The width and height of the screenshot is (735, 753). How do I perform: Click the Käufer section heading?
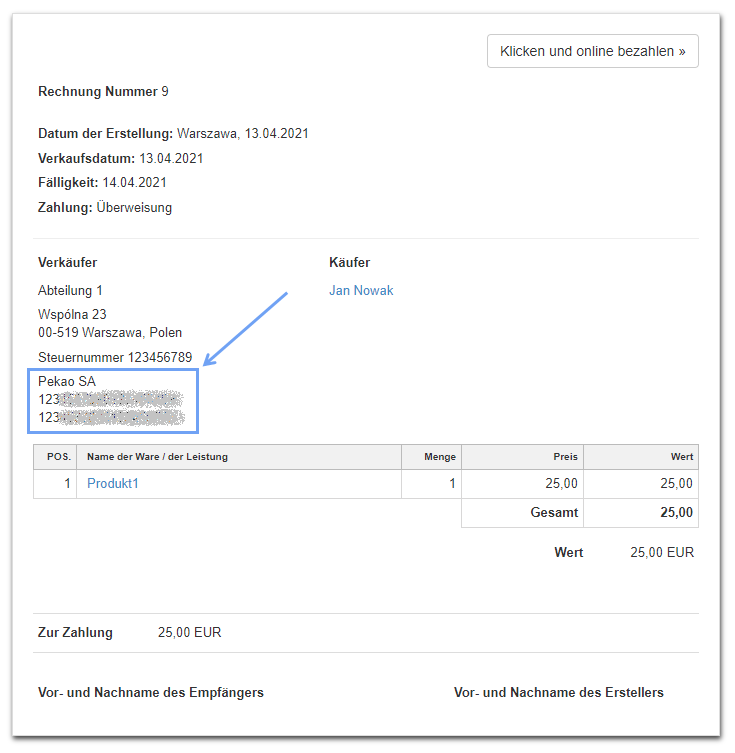(x=349, y=263)
